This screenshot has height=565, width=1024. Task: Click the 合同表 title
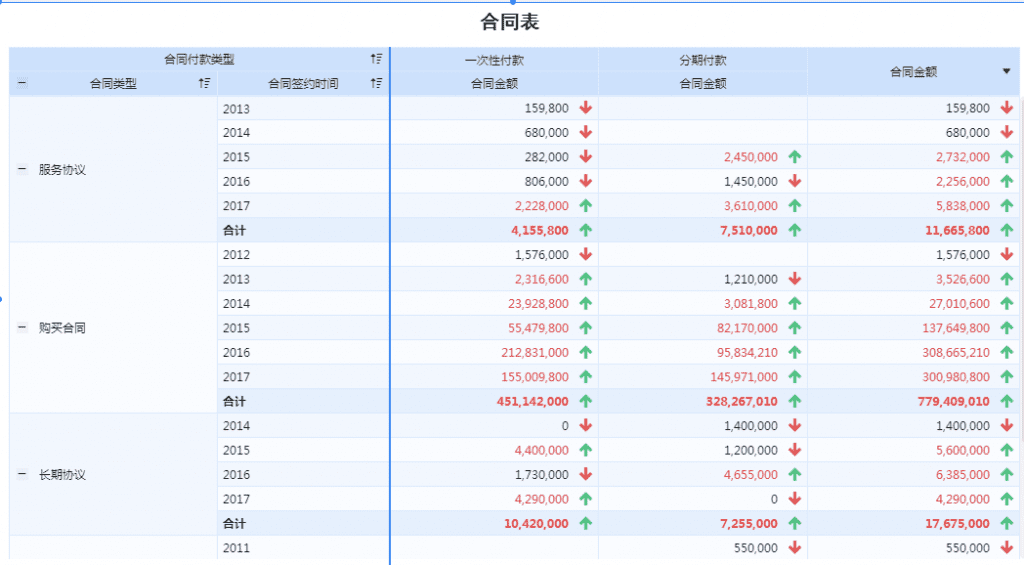509,22
